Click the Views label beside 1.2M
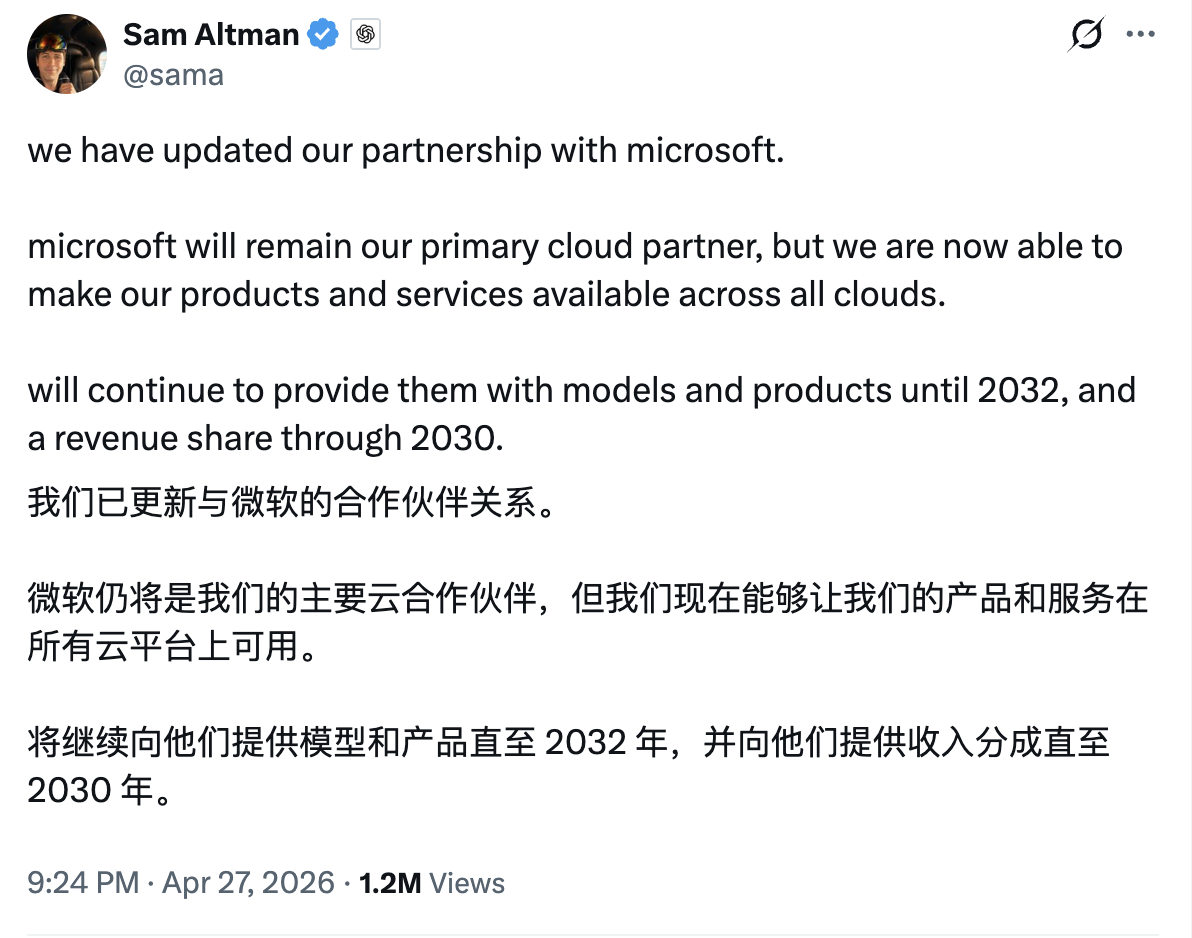This screenshot has width=1192, height=938. [x=466, y=882]
